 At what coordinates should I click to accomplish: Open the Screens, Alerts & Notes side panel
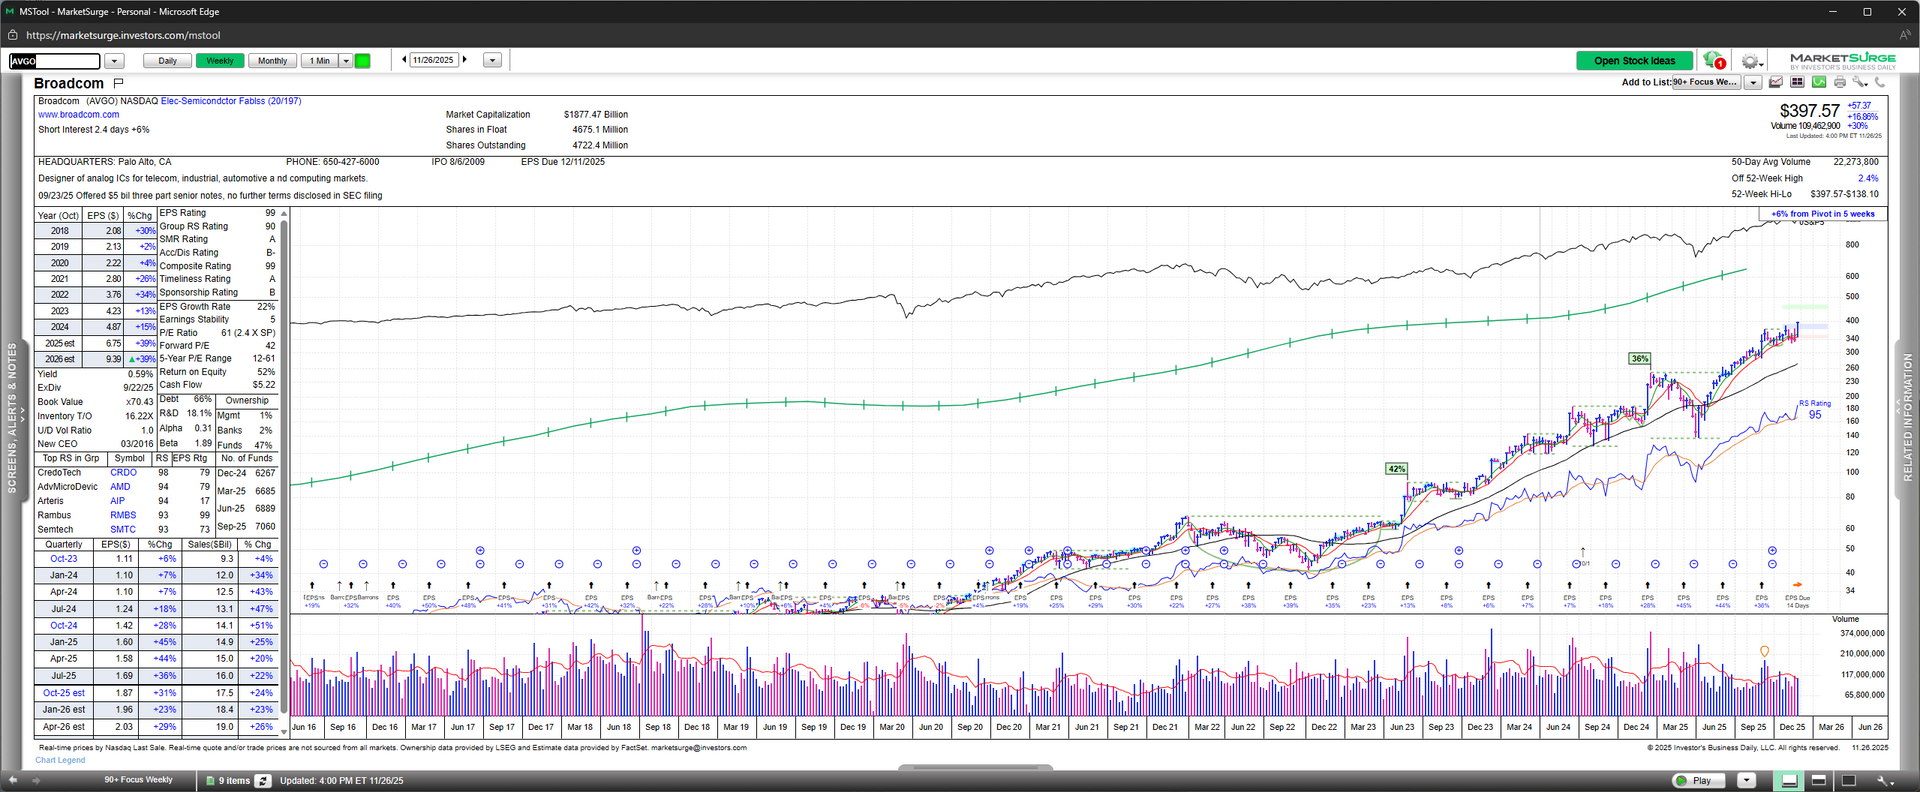12,418
